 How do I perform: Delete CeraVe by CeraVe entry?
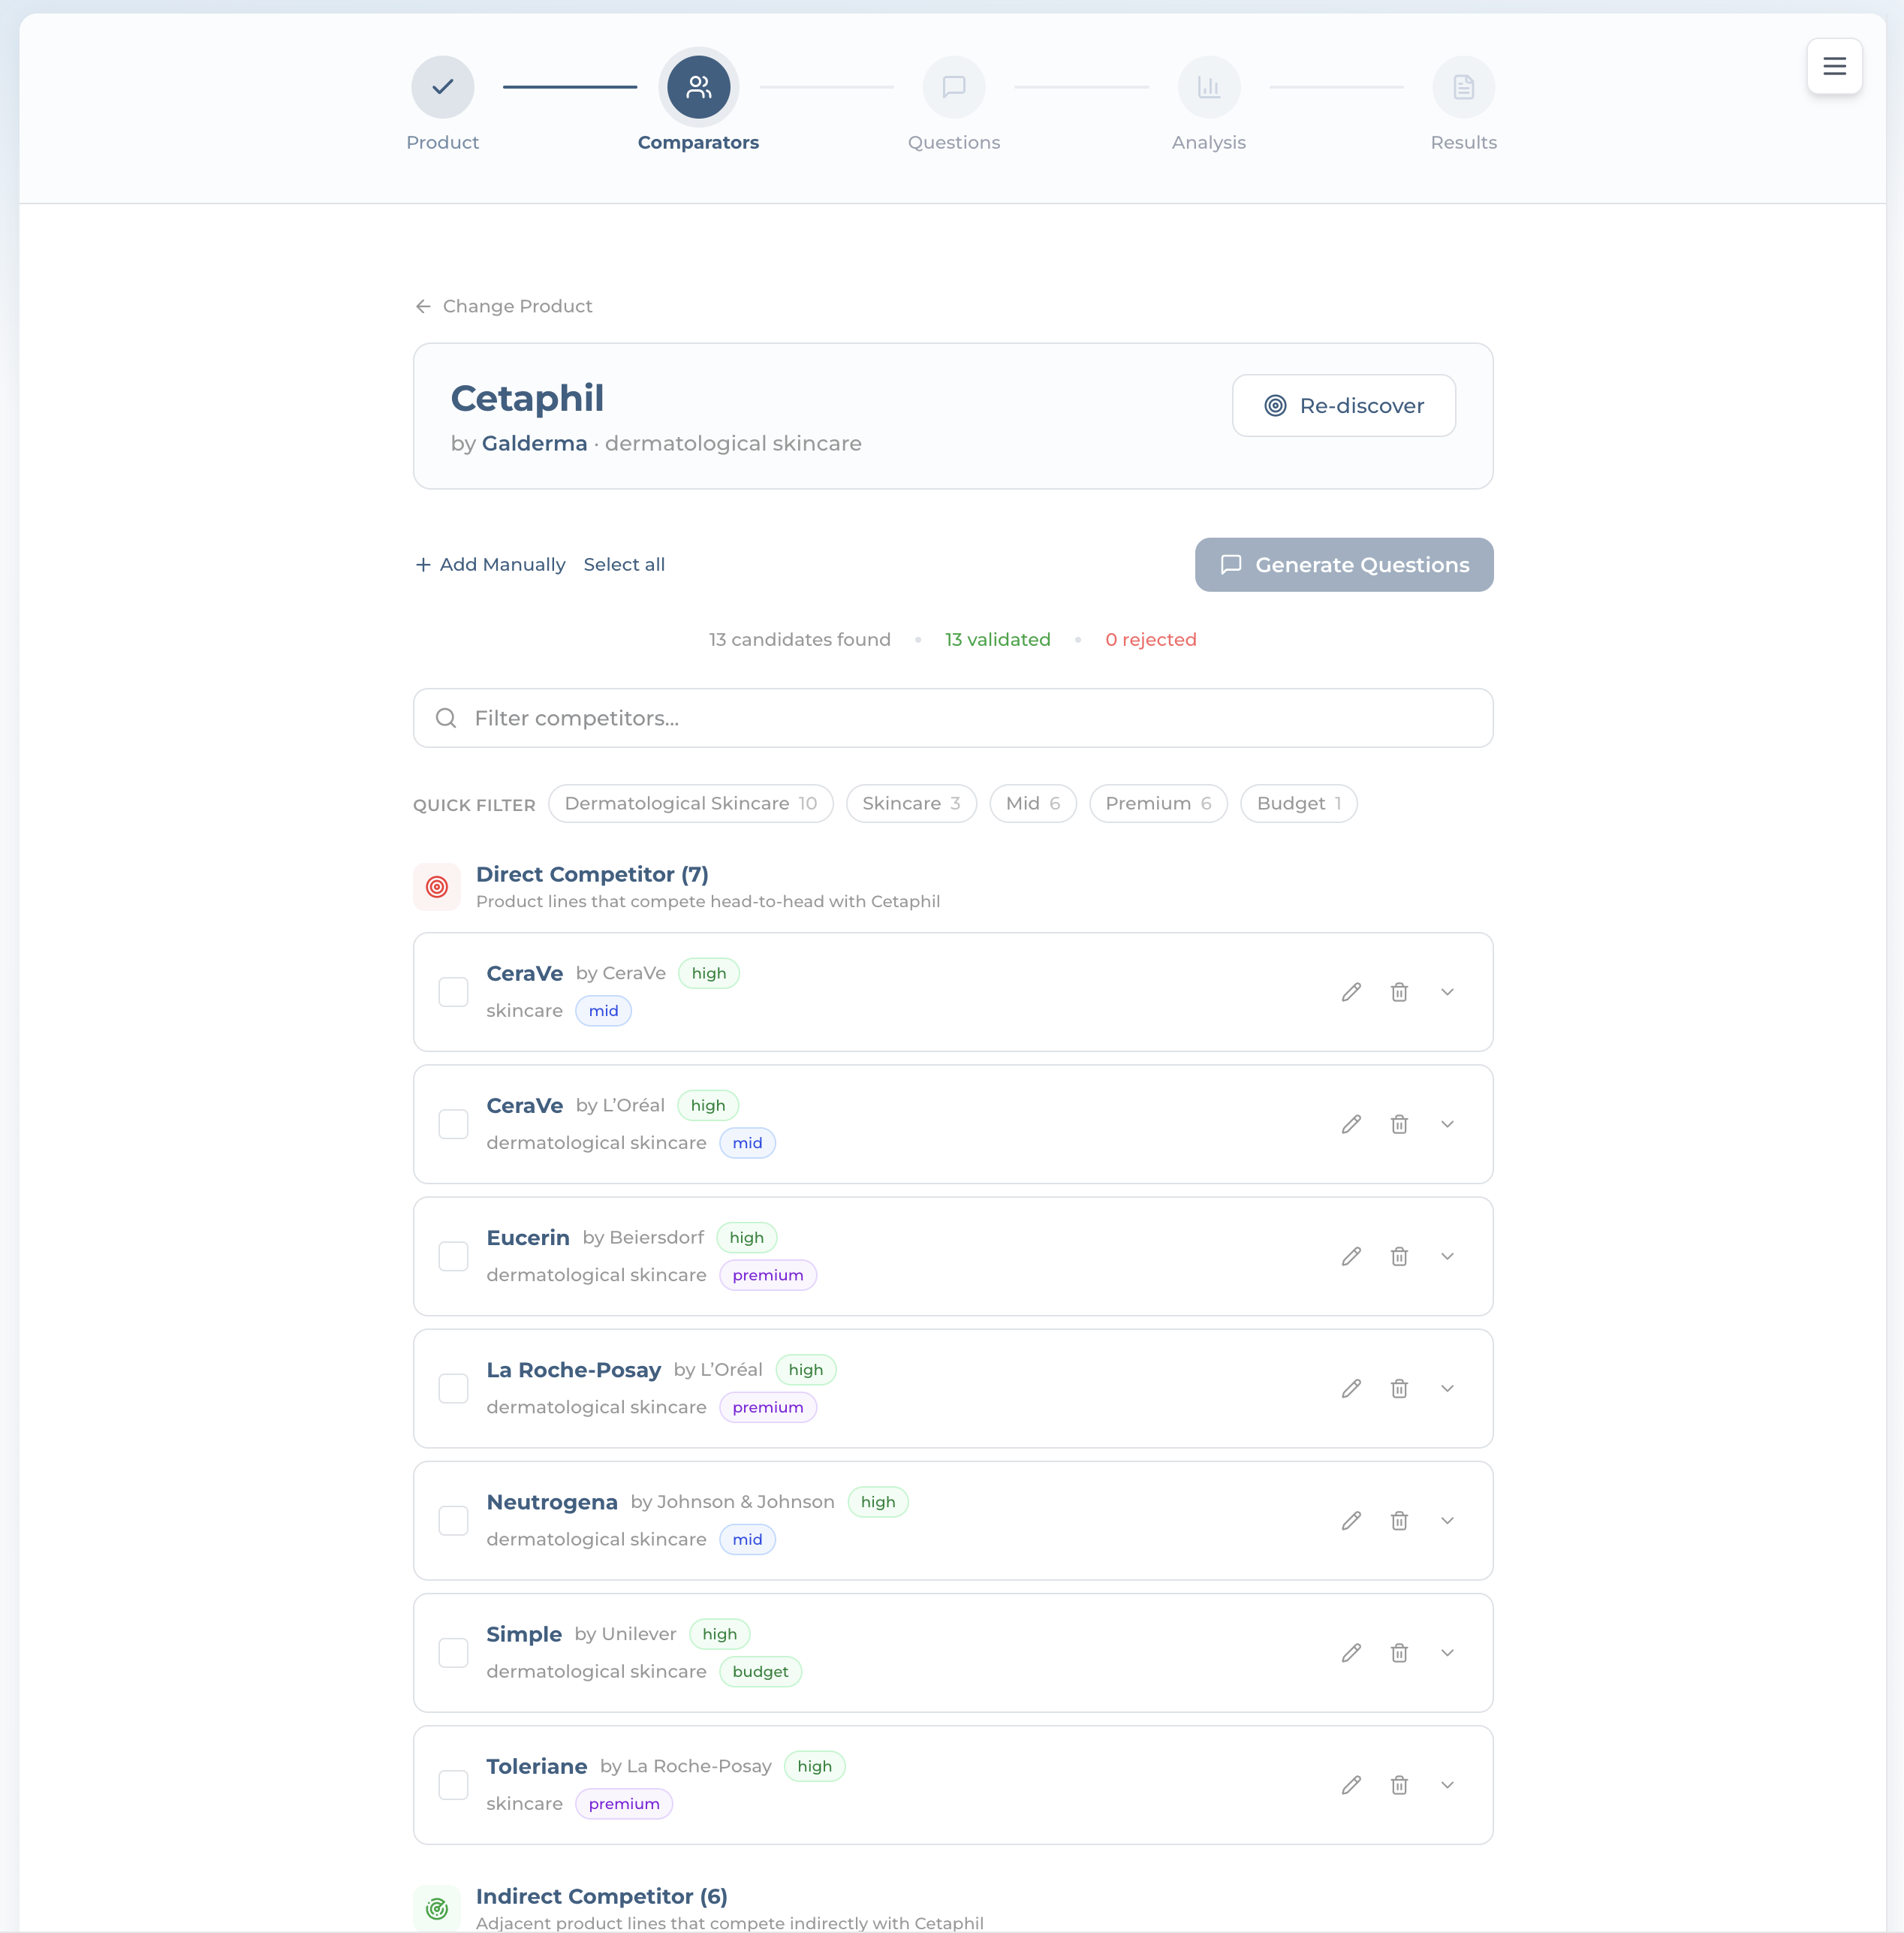tap(1399, 992)
